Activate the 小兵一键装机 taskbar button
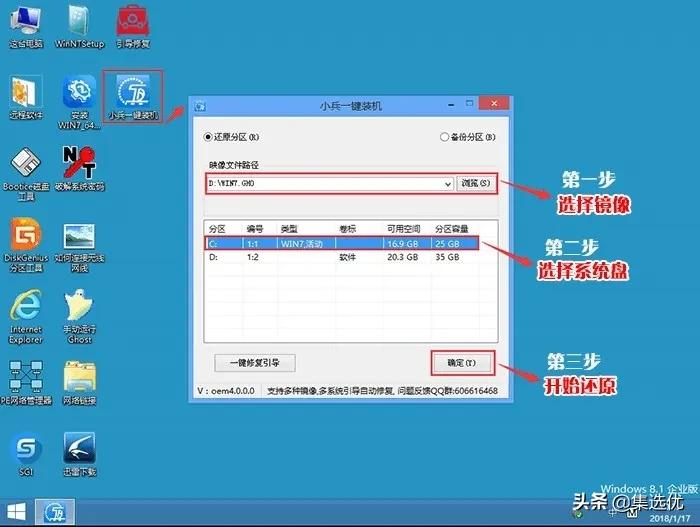Viewport: 700px width, 527px height. [55, 512]
